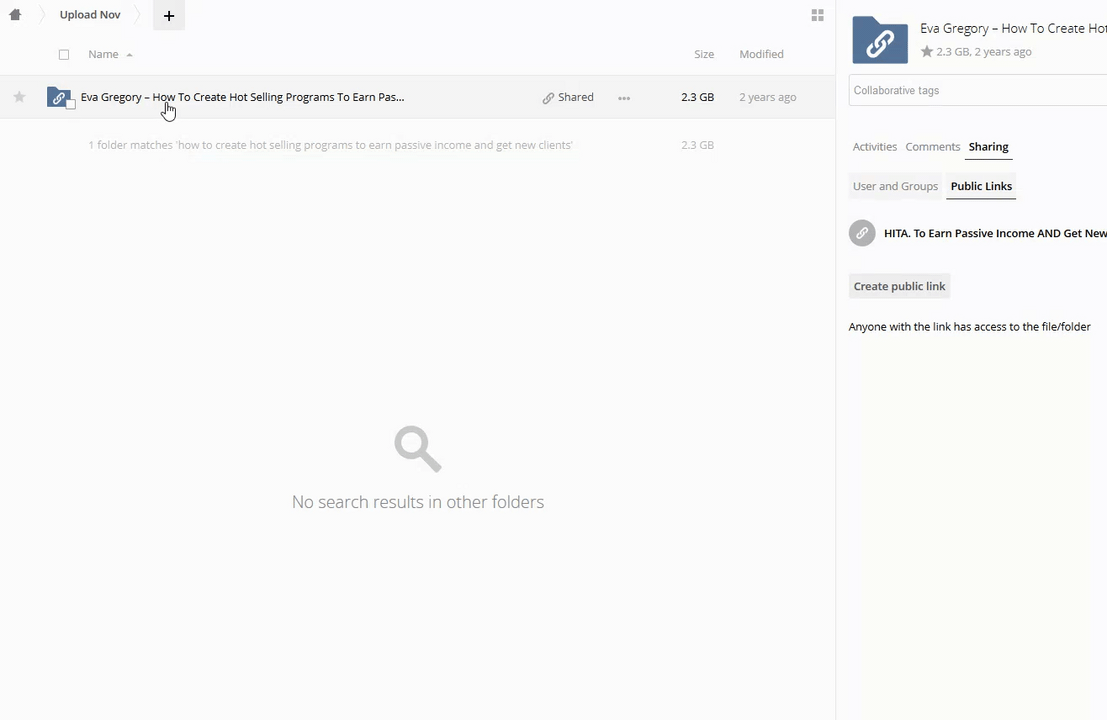Click the public link chain icon
The image size is (1107, 720).
tap(862, 233)
